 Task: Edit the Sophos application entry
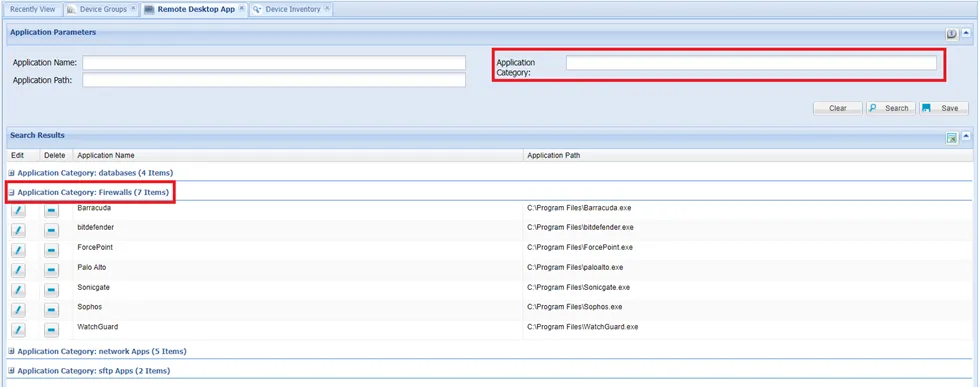point(18,311)
